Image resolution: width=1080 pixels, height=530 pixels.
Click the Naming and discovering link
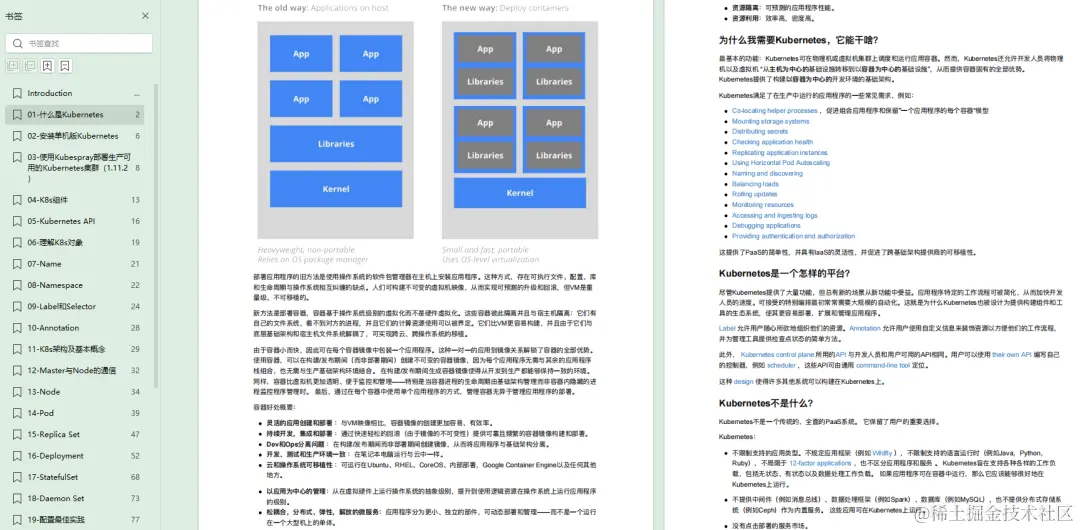[767, 174]
